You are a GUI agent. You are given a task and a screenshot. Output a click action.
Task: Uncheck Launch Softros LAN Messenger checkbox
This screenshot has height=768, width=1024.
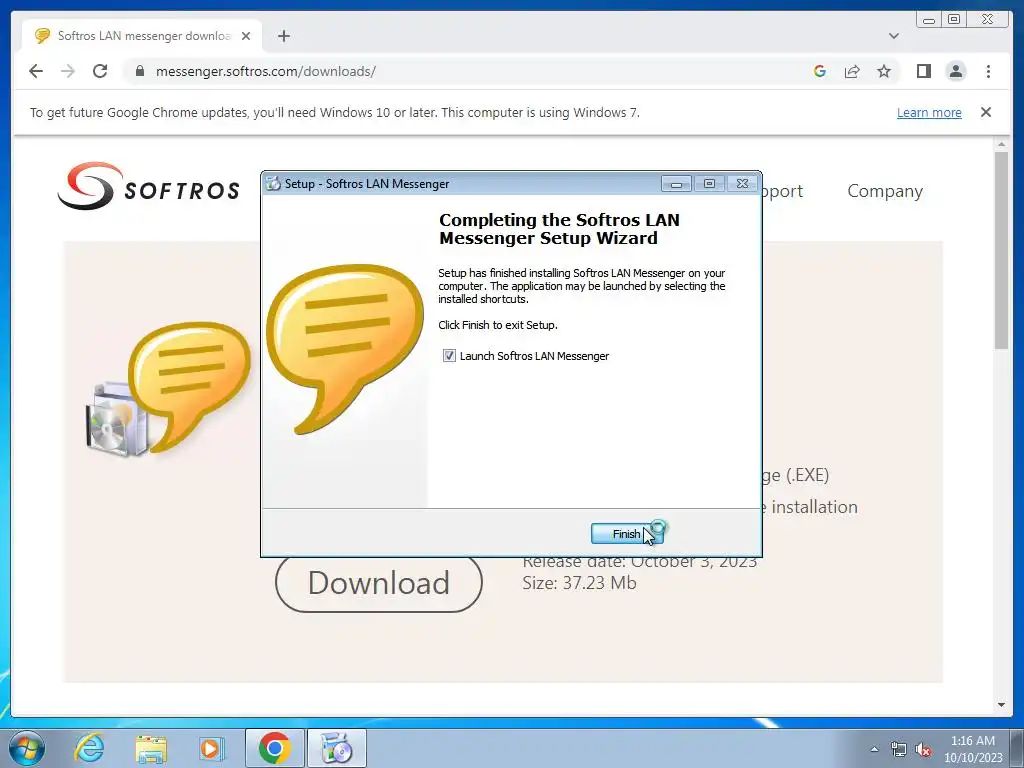449,356
